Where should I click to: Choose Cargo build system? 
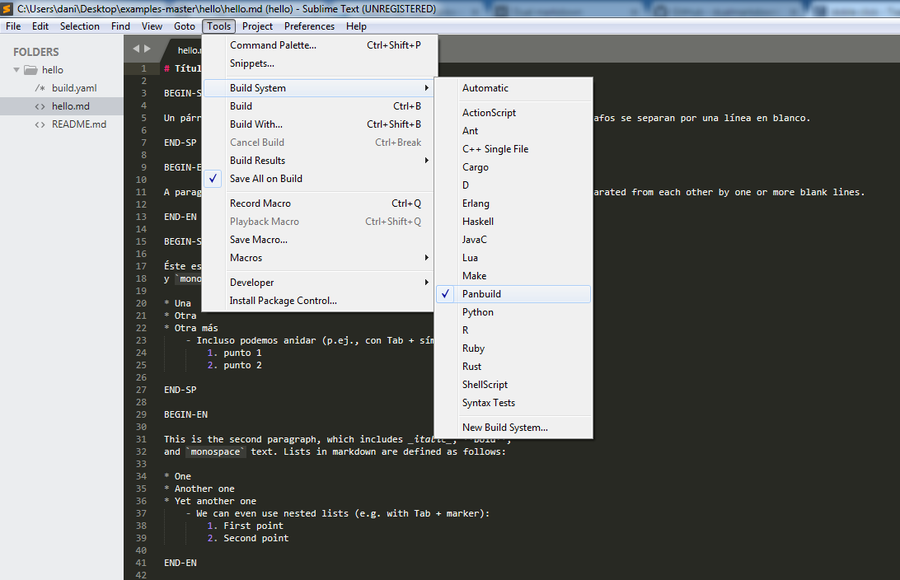(513, 167)
